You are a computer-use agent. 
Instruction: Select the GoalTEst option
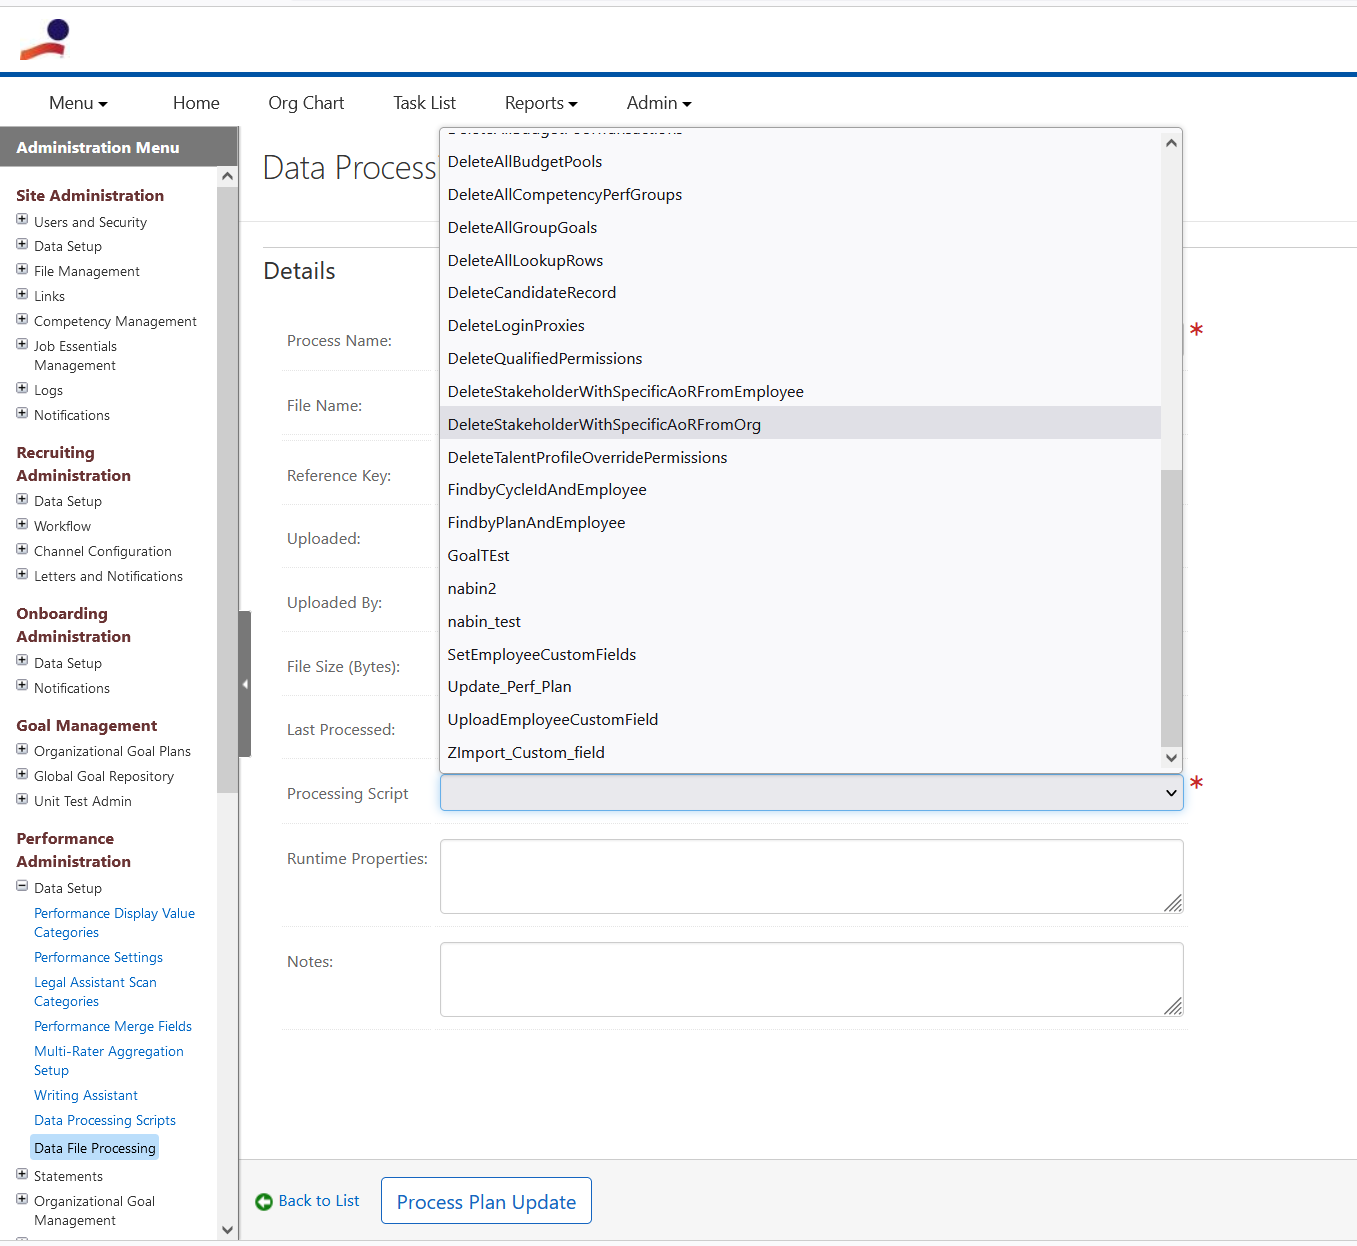pos(800,556)
